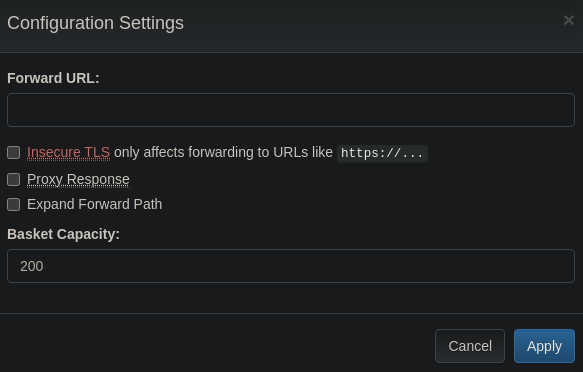Screen dimensions: 583x372
Task: Click the text 'only affects forwarding to URLs like'
Action: click(x=223, y=152)
